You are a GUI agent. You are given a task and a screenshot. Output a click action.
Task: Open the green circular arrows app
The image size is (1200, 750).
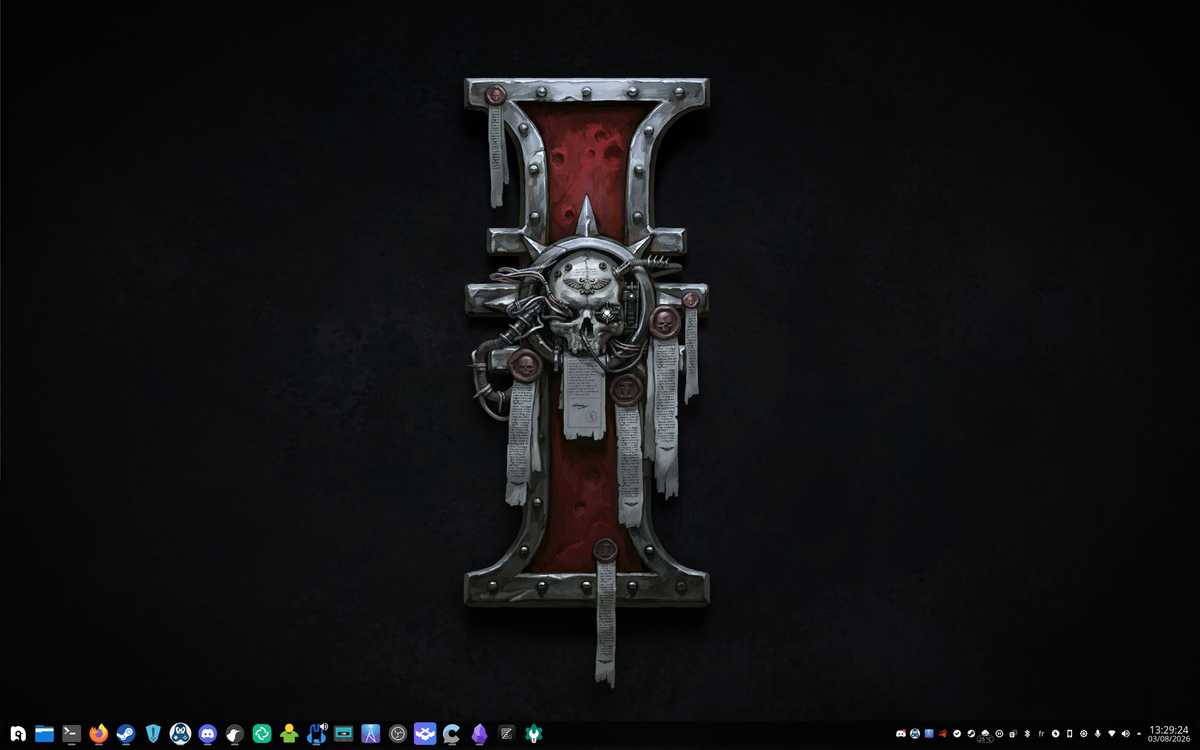tap(262, 734)
